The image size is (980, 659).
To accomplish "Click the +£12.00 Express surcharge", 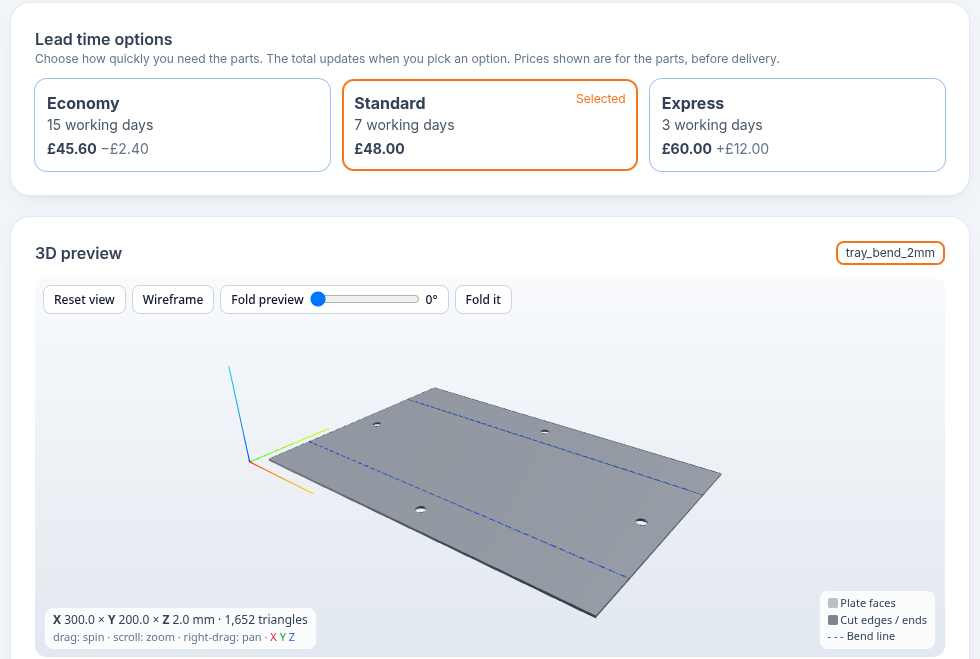I will pos(742,149).
